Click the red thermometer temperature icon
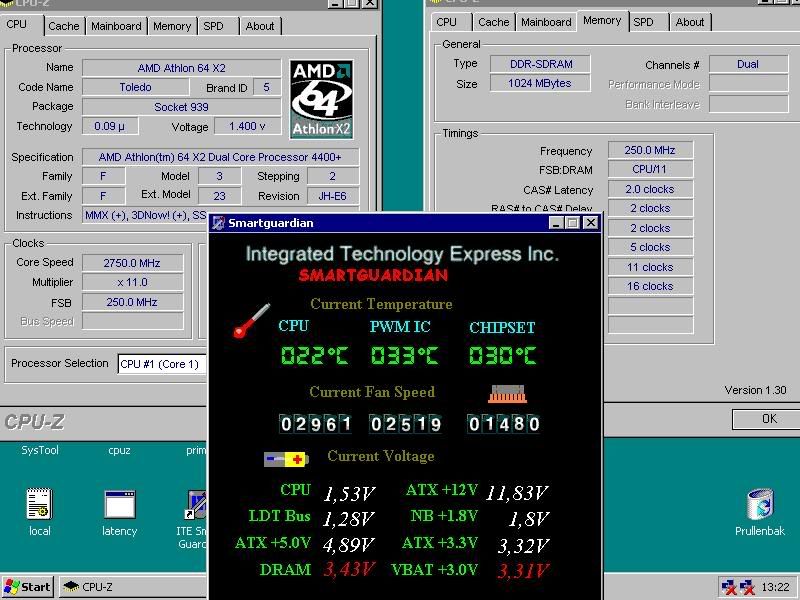 click(252, 320)
